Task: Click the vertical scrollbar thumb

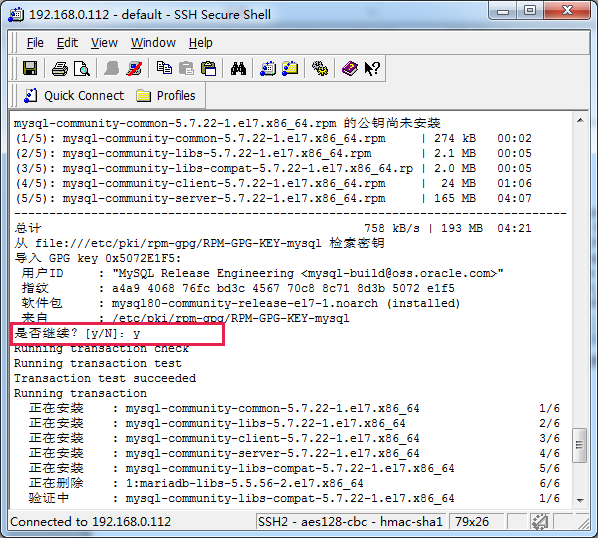Action: click(x=580, y=445)
